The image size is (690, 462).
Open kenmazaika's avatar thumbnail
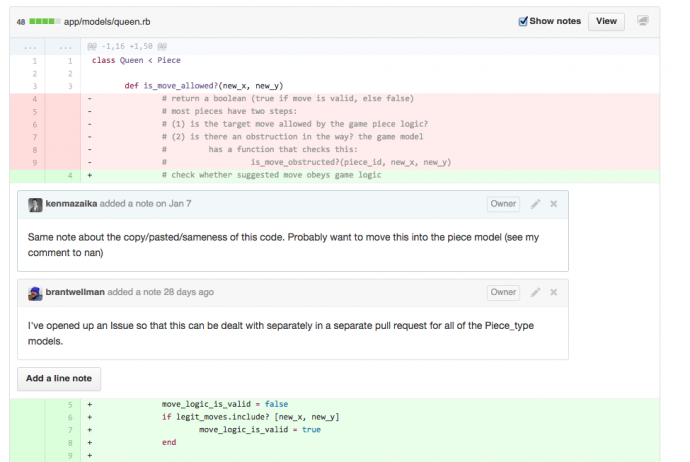pyautogui.click(x=35, y=204)
